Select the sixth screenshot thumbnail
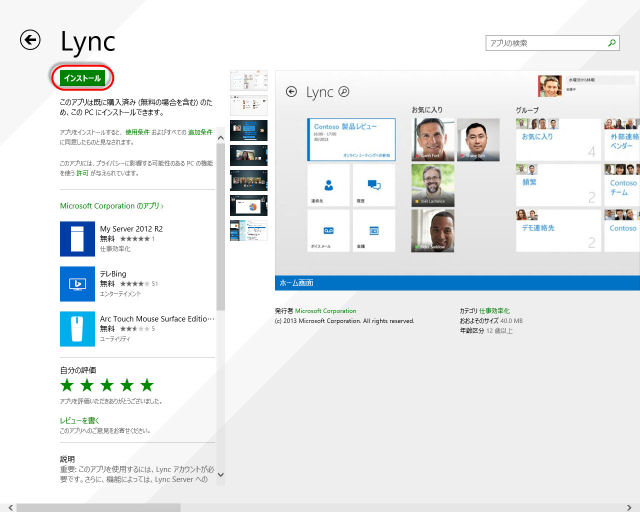This screenshot has height=512, width=640. (249, 205)
